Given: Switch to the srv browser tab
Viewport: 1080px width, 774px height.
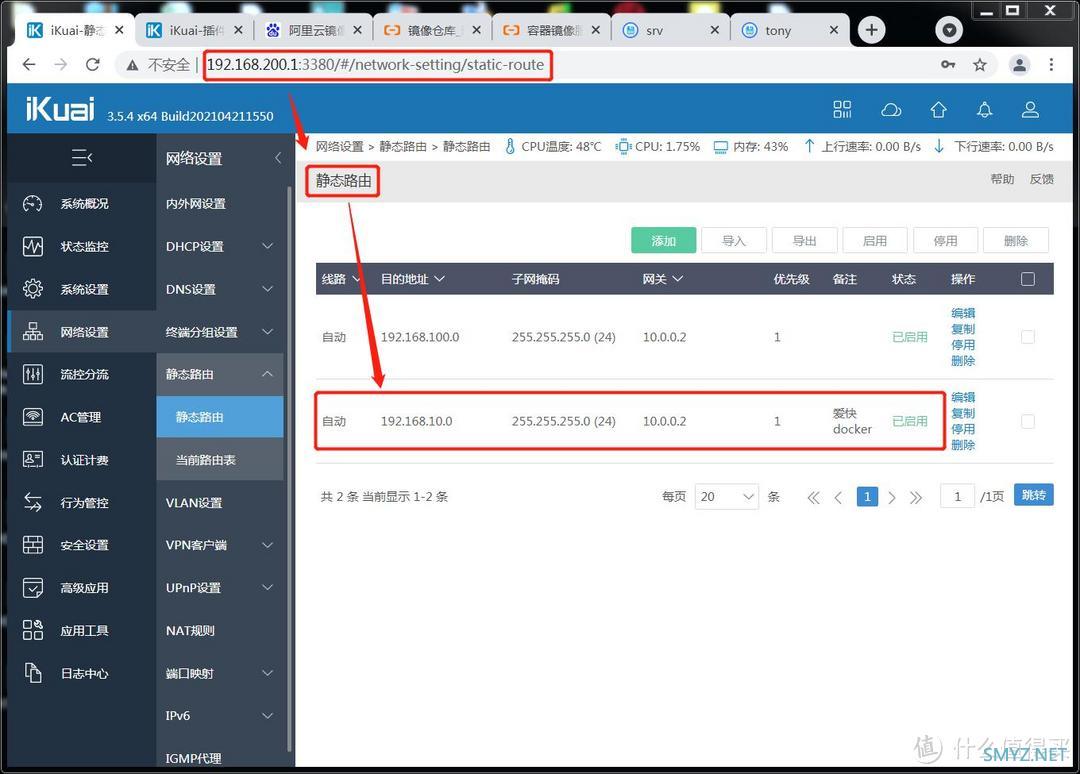Looking at the screenshot, I should 670,30.
